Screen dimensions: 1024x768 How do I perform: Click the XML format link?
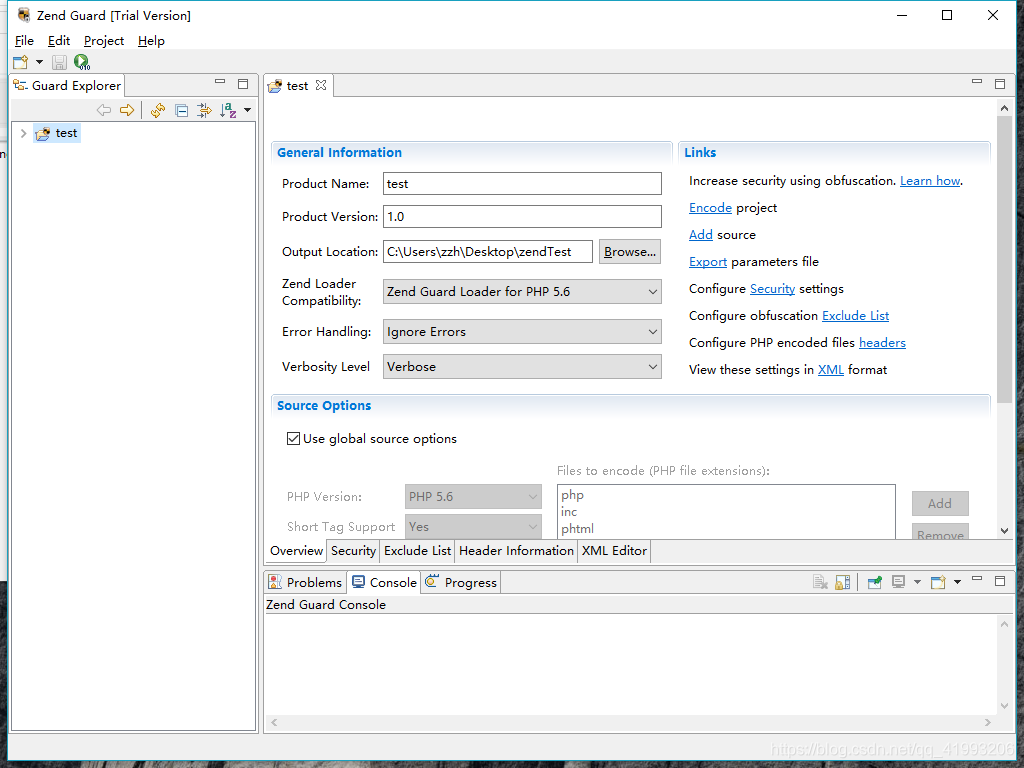[830, 370]
